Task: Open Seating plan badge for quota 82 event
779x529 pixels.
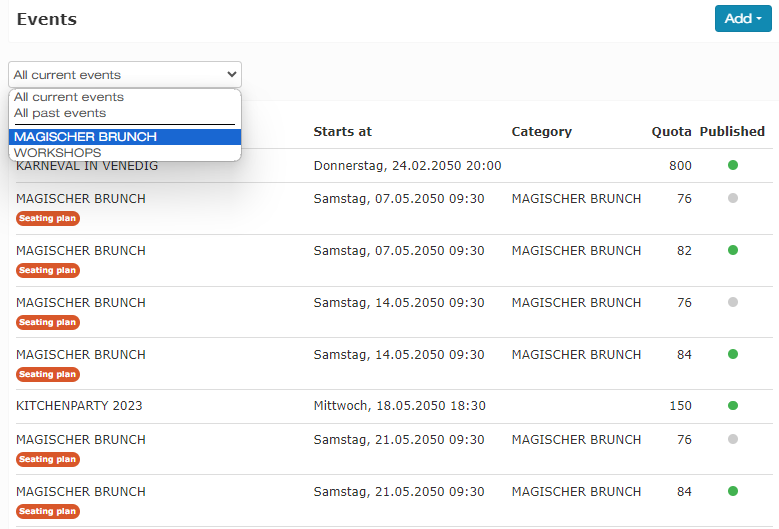Action: (48, 270)
